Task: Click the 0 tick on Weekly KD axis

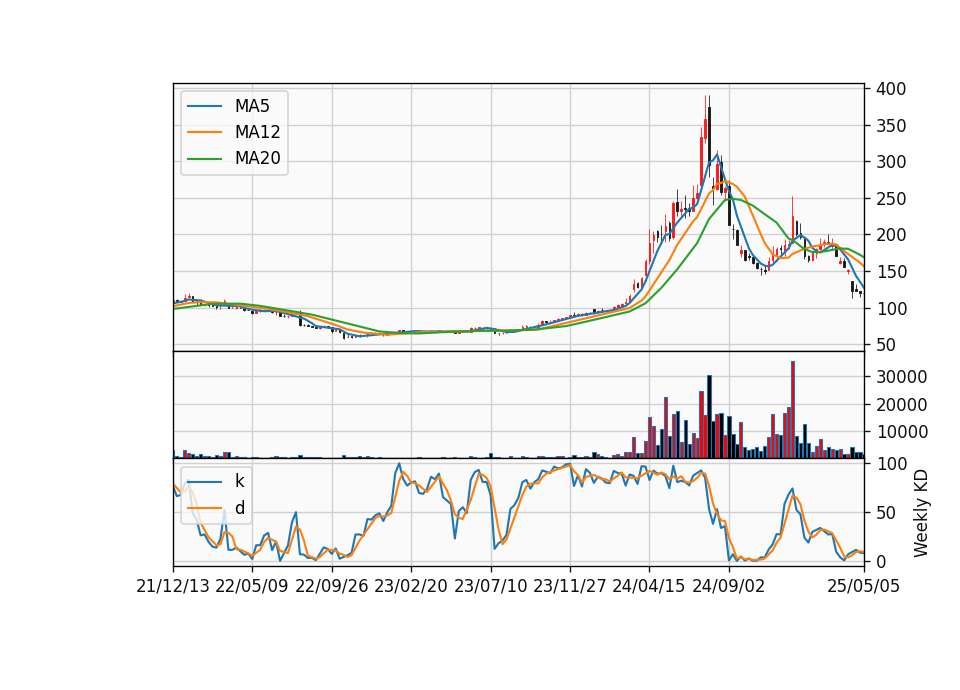Action: 880,561
